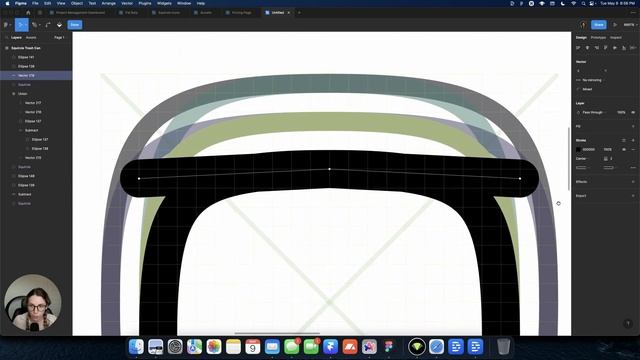Click the Present play icon
Image resolution: width=640 pixels, height=360 pixels.
point(615,25)
